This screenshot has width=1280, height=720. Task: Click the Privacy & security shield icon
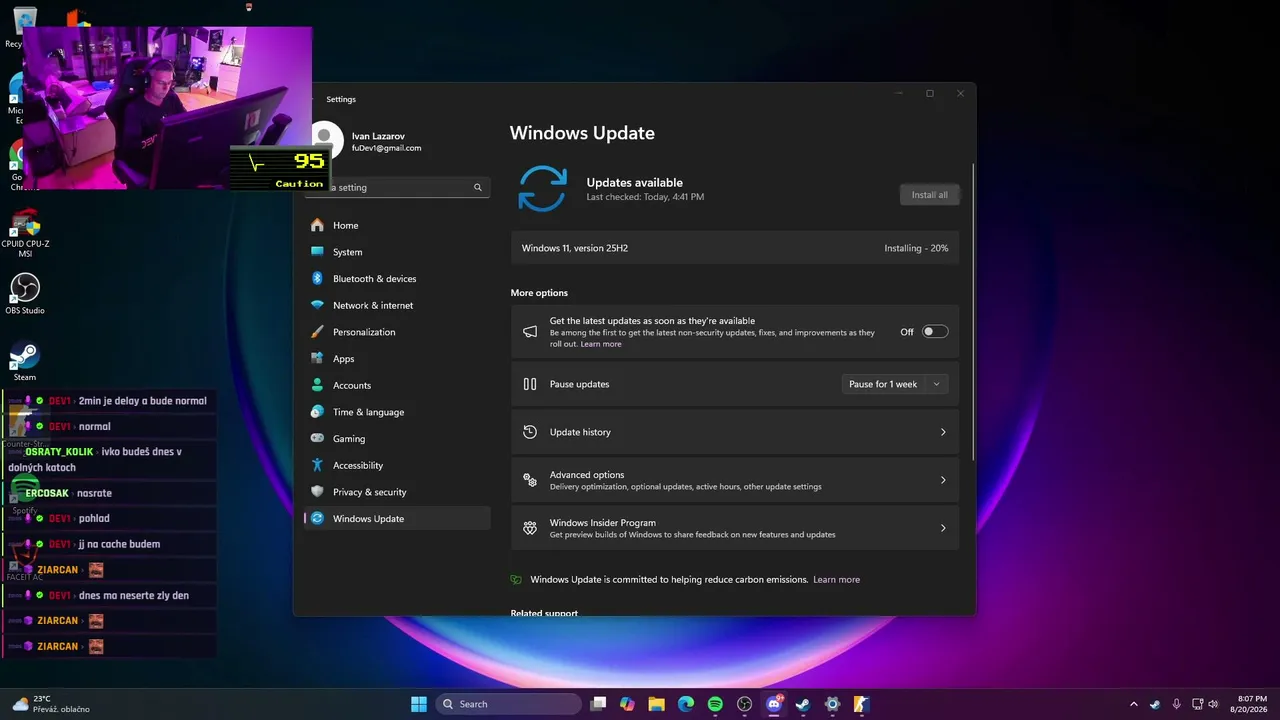point(317,492)
